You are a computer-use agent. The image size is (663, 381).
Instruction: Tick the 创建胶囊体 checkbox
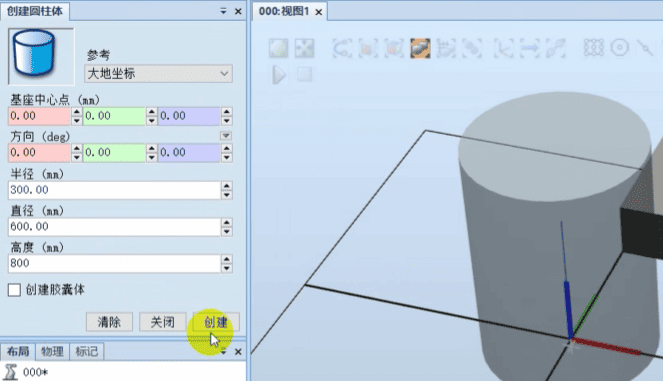point(14,290)
